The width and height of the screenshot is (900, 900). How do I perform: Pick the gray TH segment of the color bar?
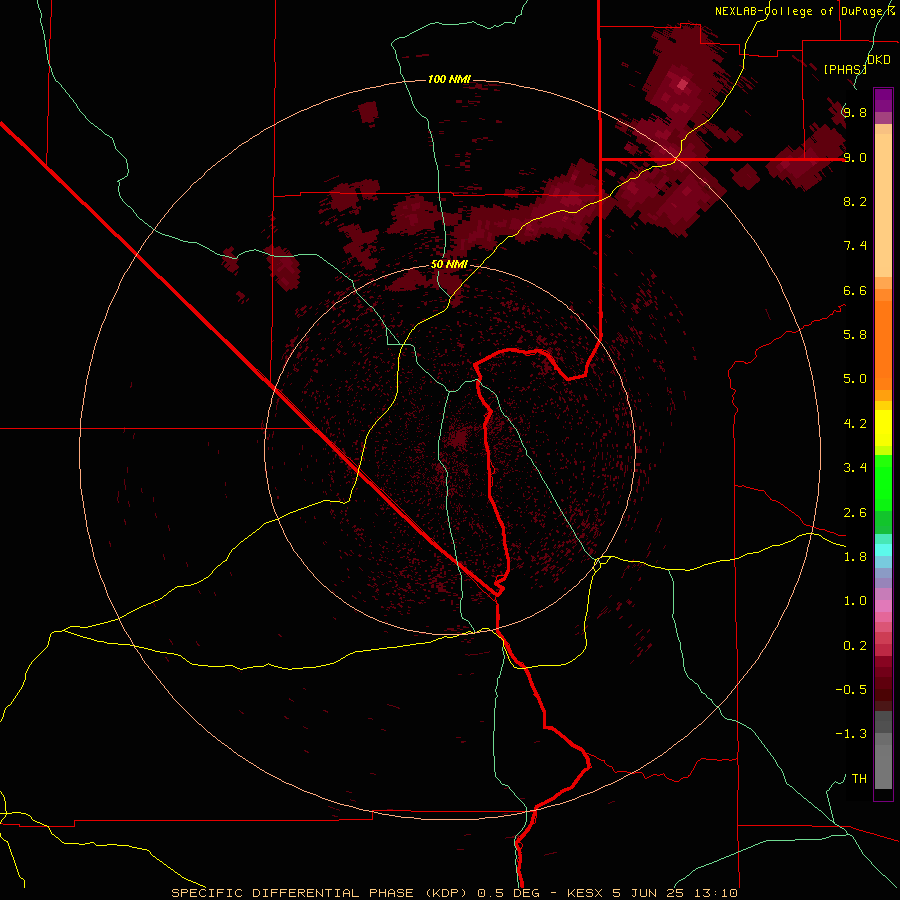click(883, 766)
